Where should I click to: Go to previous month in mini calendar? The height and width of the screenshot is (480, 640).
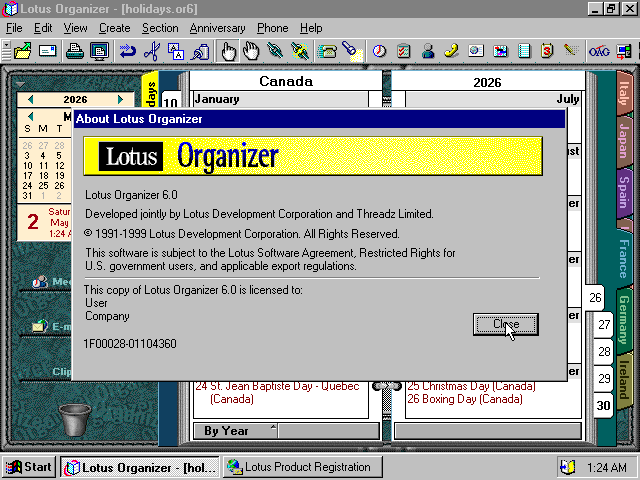pyautogui.click(x=31, y=117)
